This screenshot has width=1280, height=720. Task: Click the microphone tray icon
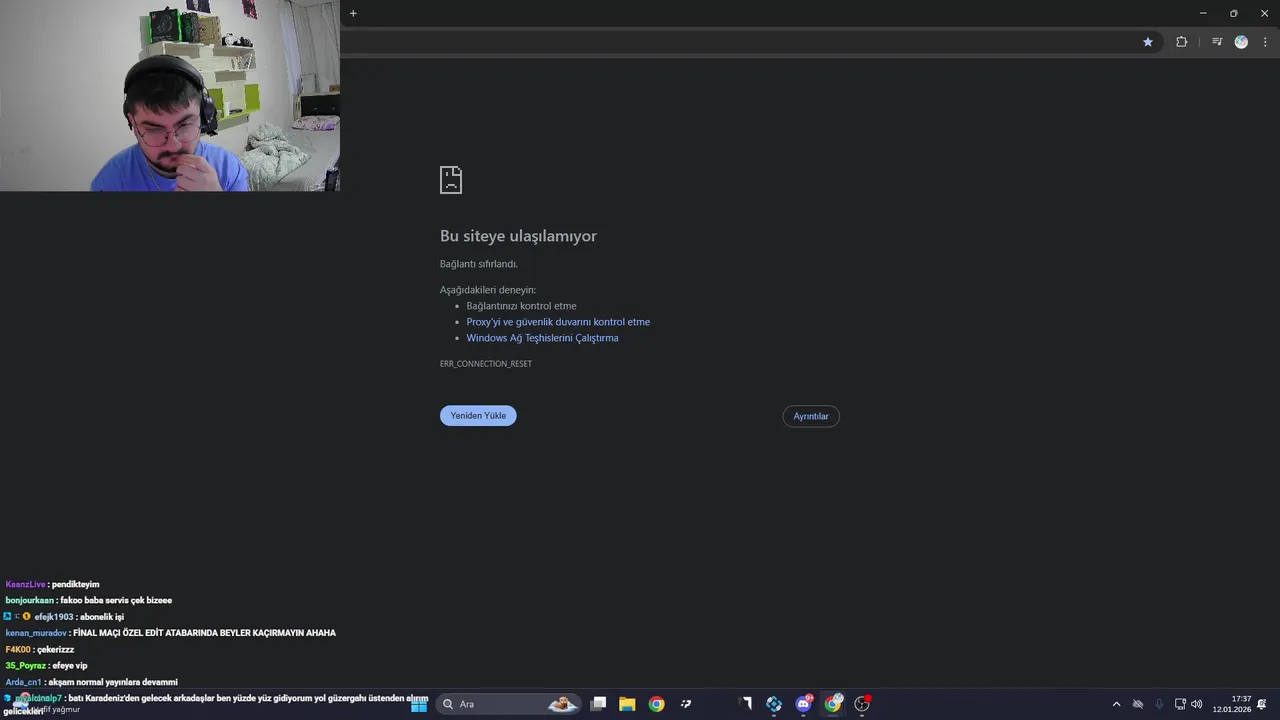1159,704
